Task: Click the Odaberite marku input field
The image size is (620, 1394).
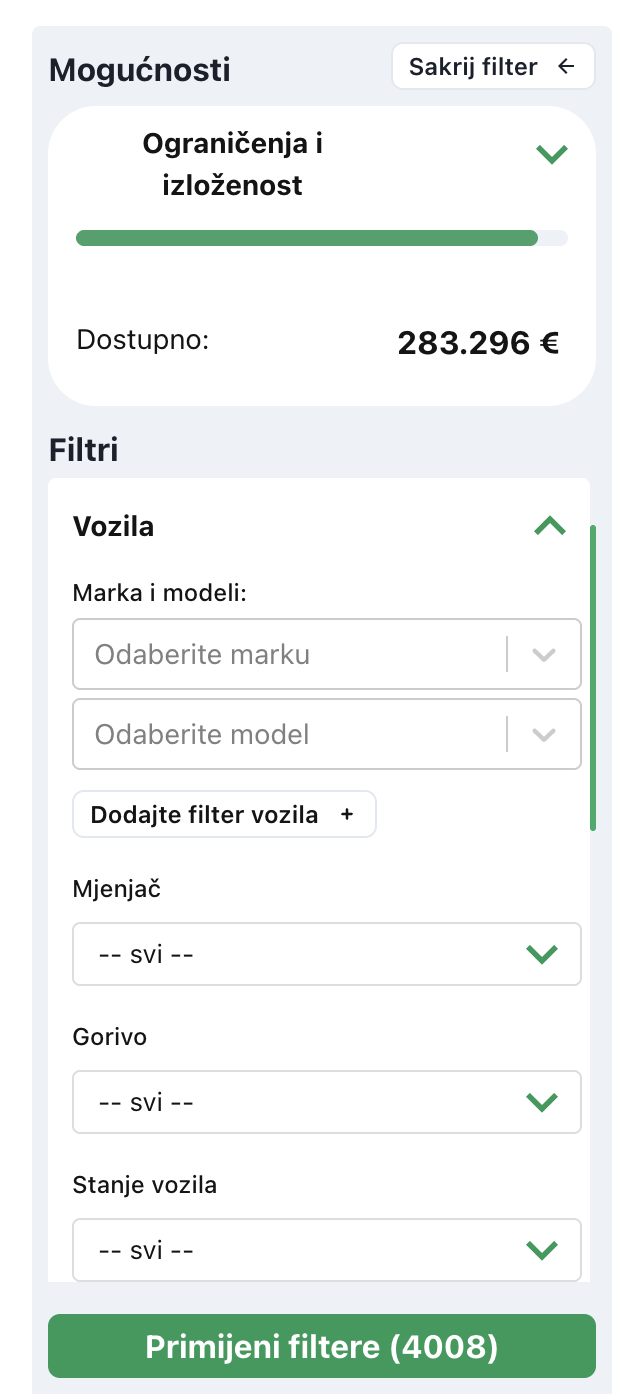Action: (x=280, y=655)
